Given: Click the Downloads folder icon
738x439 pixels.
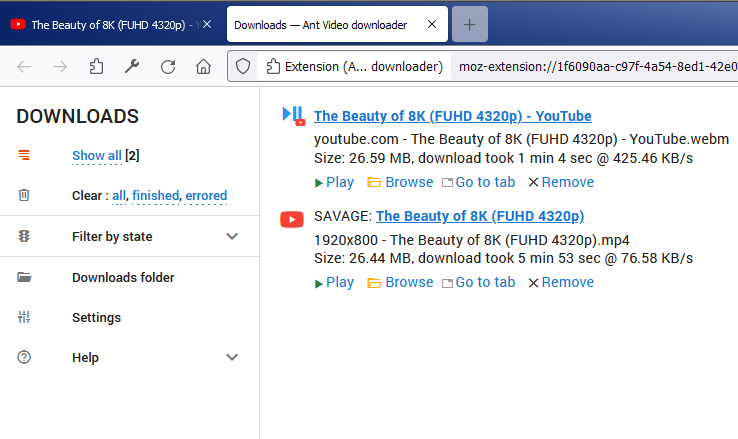Looking at the screenshot, I should click(x=24, y=277).
